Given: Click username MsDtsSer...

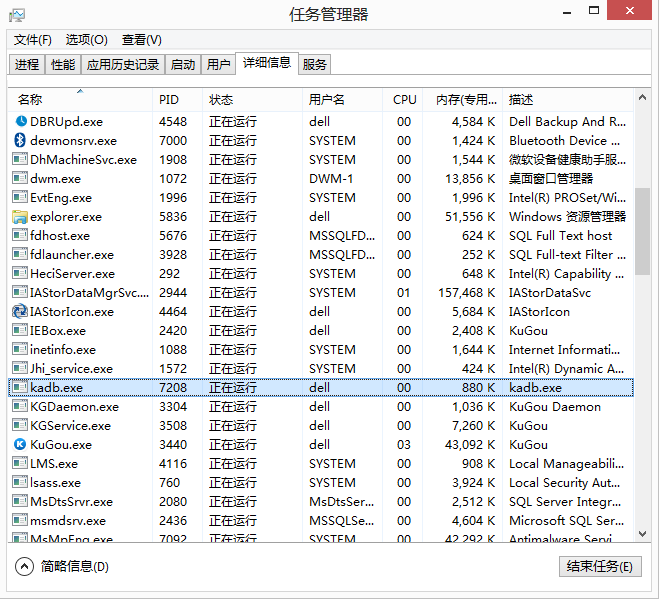Looking at the screenshot, I should point(342,501).
